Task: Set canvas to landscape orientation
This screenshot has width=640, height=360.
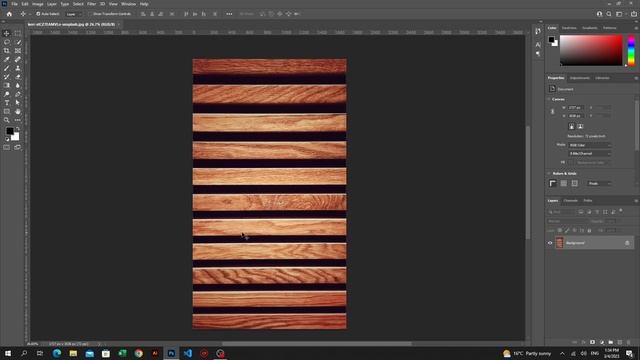Action: (x=580, y=127)
